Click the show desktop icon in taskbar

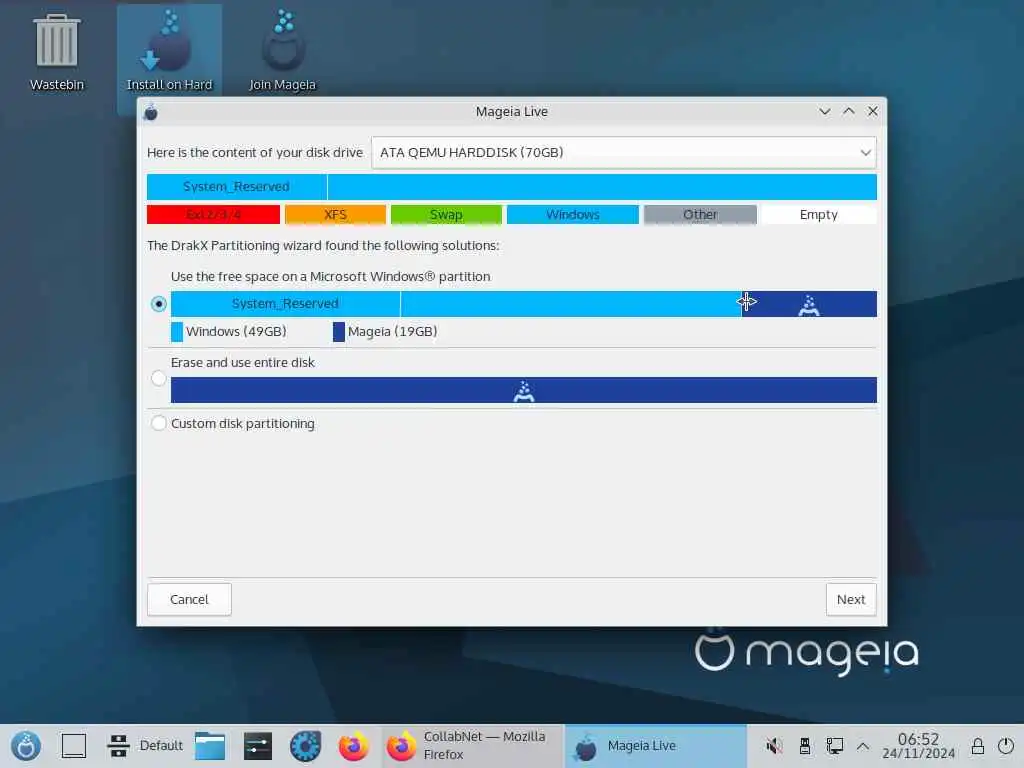click(x=74, y=746)
